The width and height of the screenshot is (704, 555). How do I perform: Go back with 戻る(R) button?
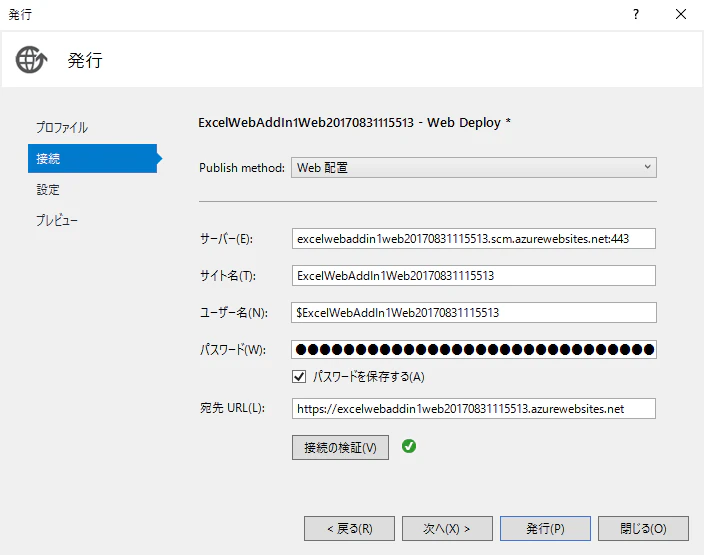point(349,529)
